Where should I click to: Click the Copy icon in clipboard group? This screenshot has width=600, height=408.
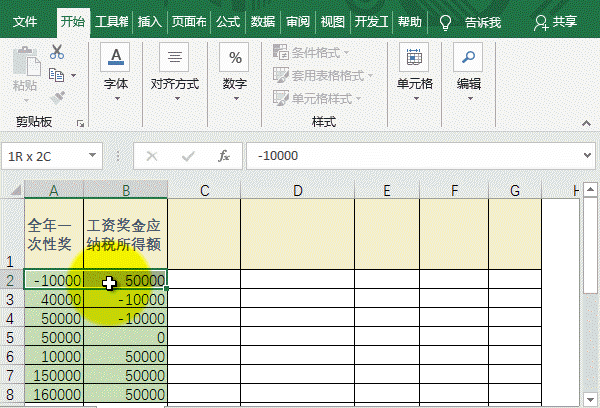tap(57, 75)
